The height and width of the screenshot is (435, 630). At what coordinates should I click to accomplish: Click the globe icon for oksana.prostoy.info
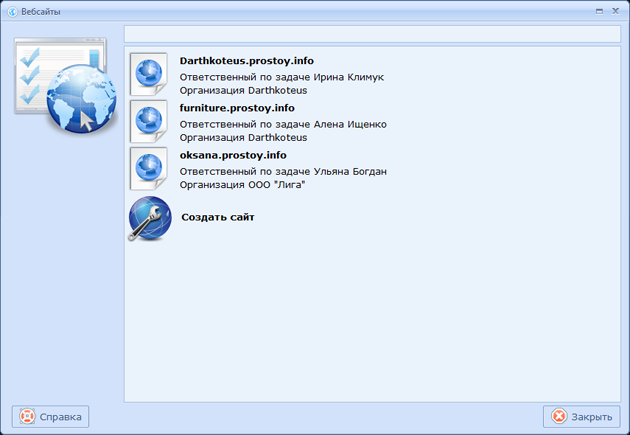148,168
